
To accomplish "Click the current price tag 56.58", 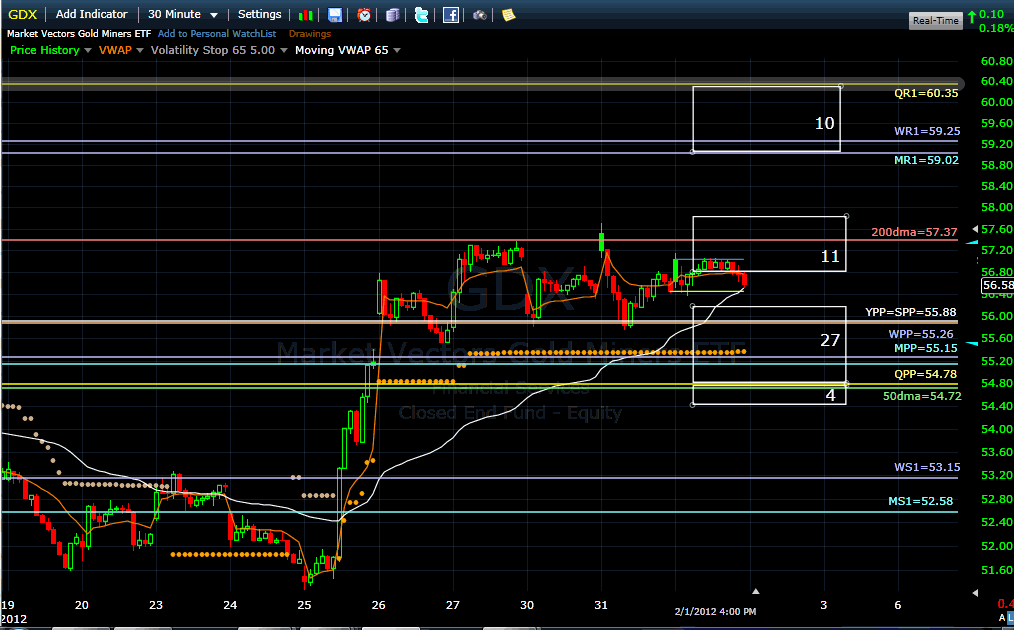I will coord(997,285).
